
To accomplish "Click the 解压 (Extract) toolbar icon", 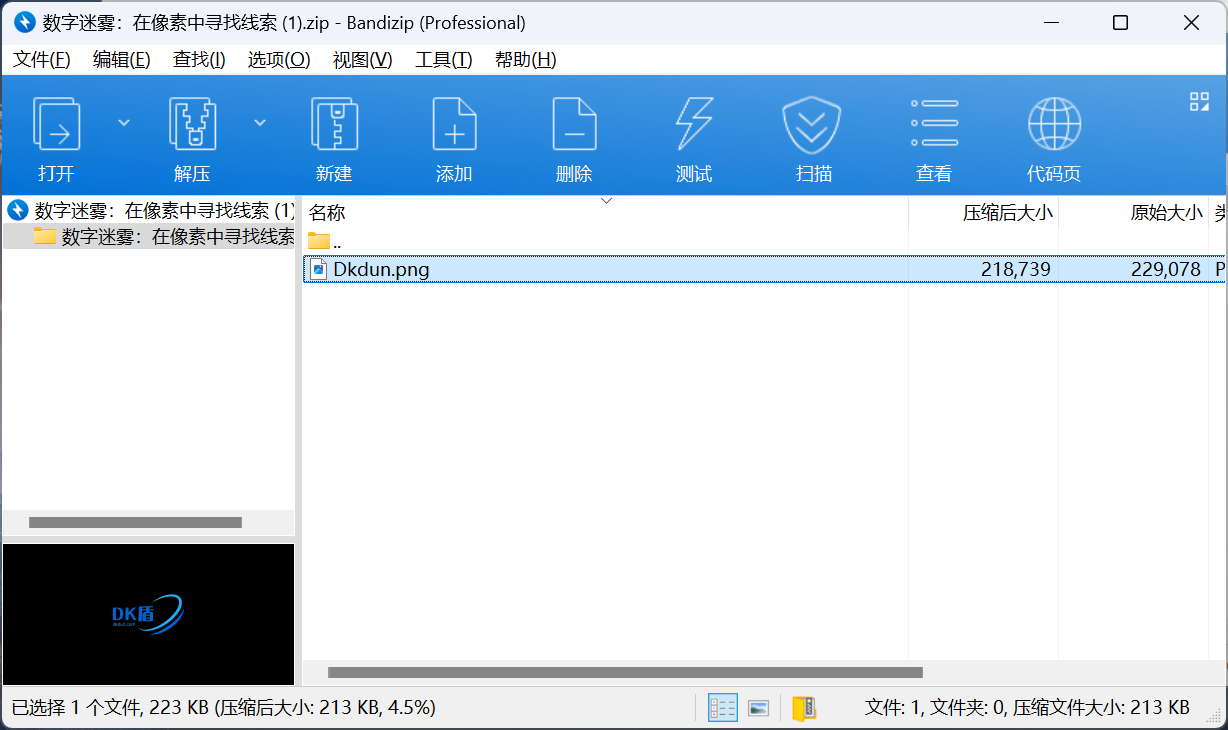I will pos(192,125).
